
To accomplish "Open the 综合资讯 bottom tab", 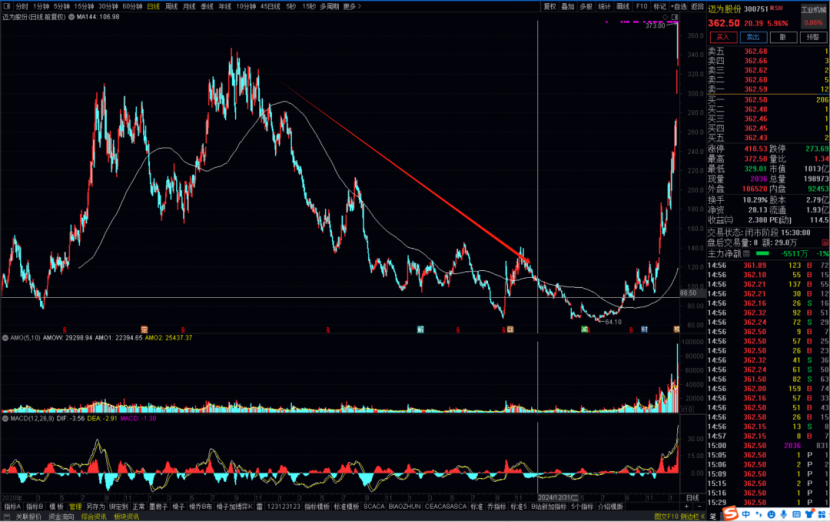I will click(x=94, y=516).
